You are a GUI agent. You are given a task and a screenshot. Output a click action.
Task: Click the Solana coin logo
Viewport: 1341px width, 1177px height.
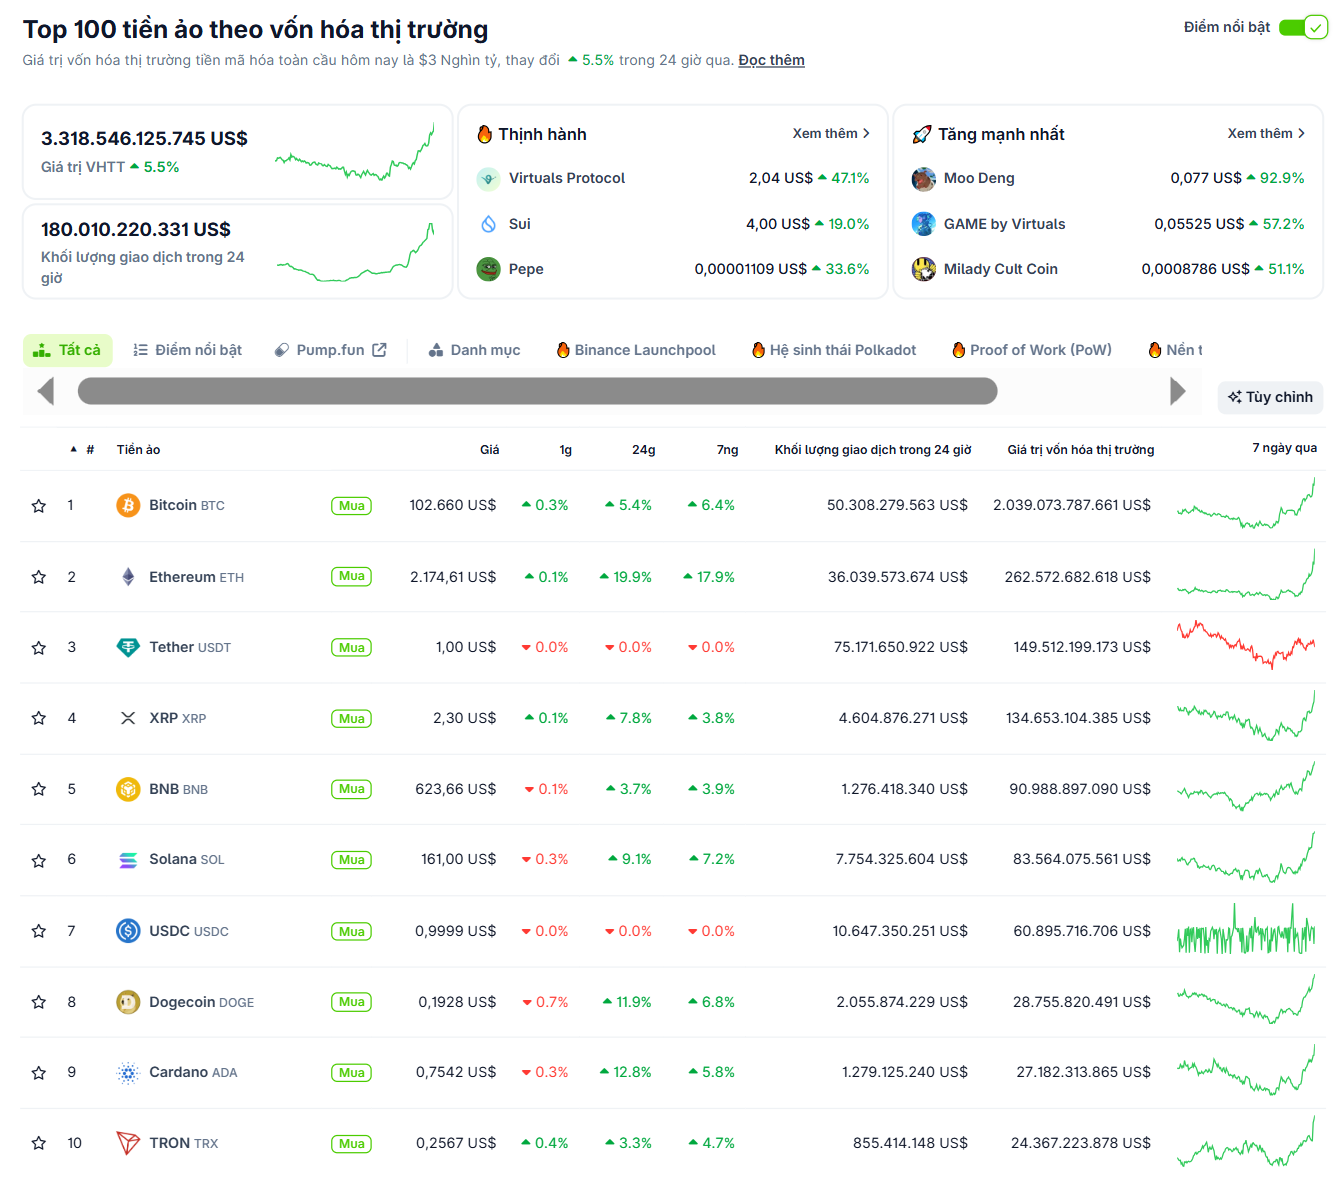coord(128,860)
